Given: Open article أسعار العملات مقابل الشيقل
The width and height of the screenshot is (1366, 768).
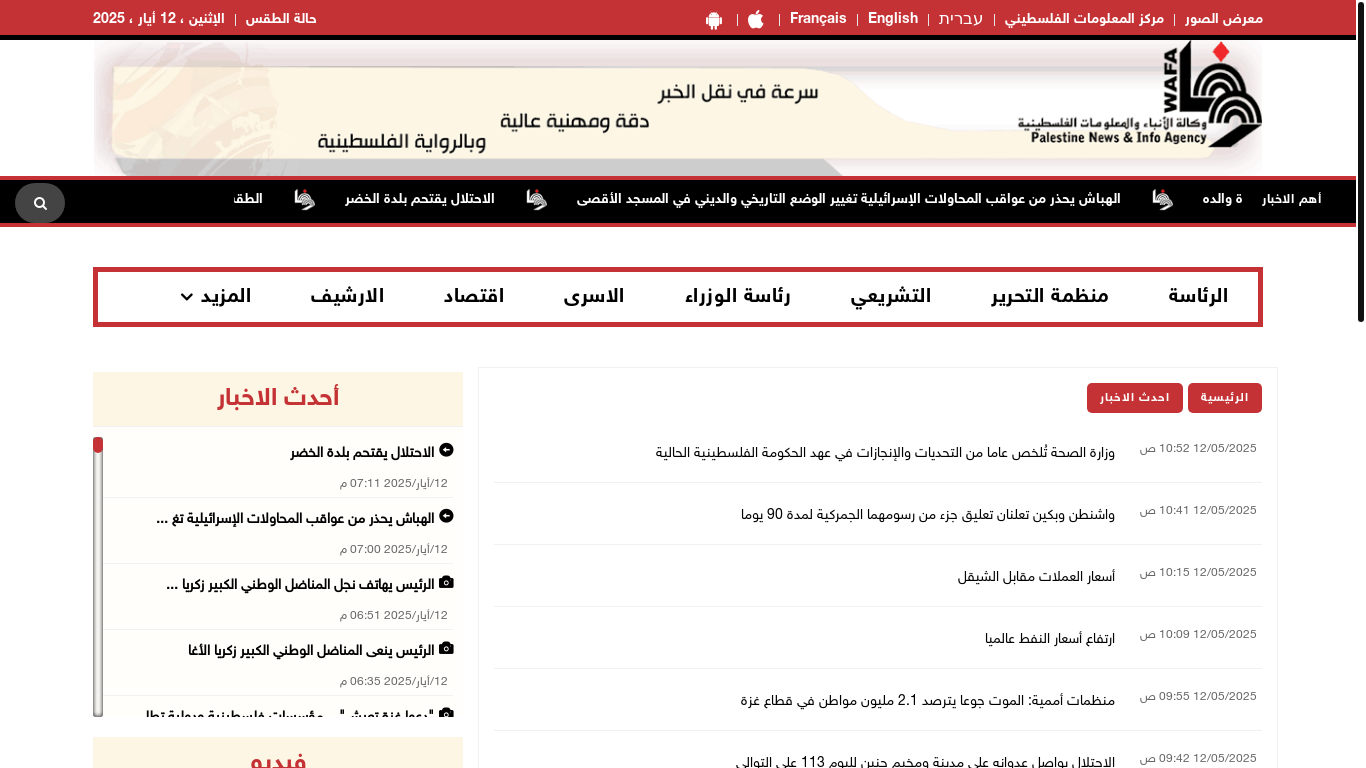Looking at the screenshot, I should 1036,576.
